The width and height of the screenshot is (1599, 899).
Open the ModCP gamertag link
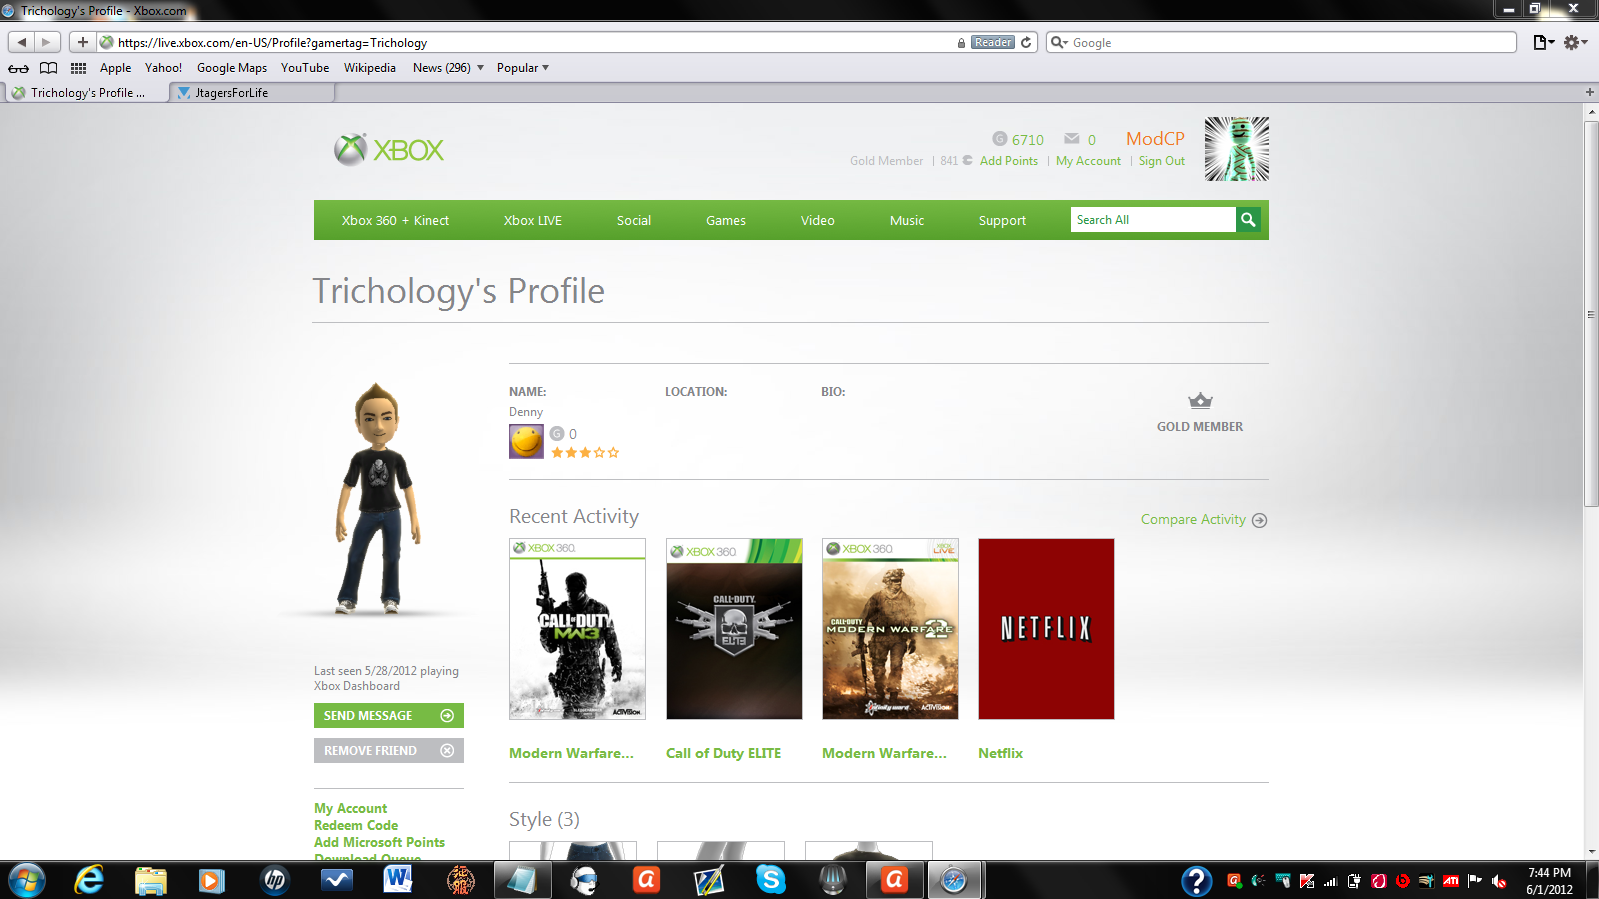point(1155,139)
